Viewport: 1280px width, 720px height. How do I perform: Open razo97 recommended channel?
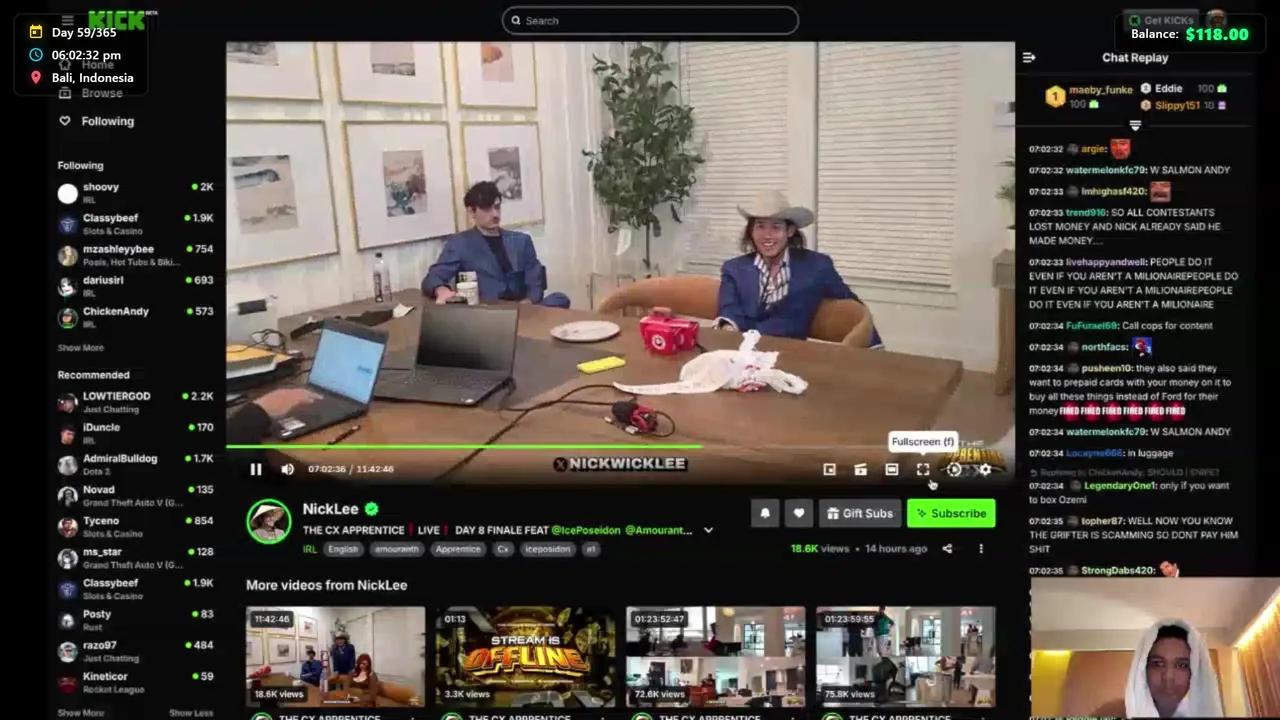(x=135, y=651)
